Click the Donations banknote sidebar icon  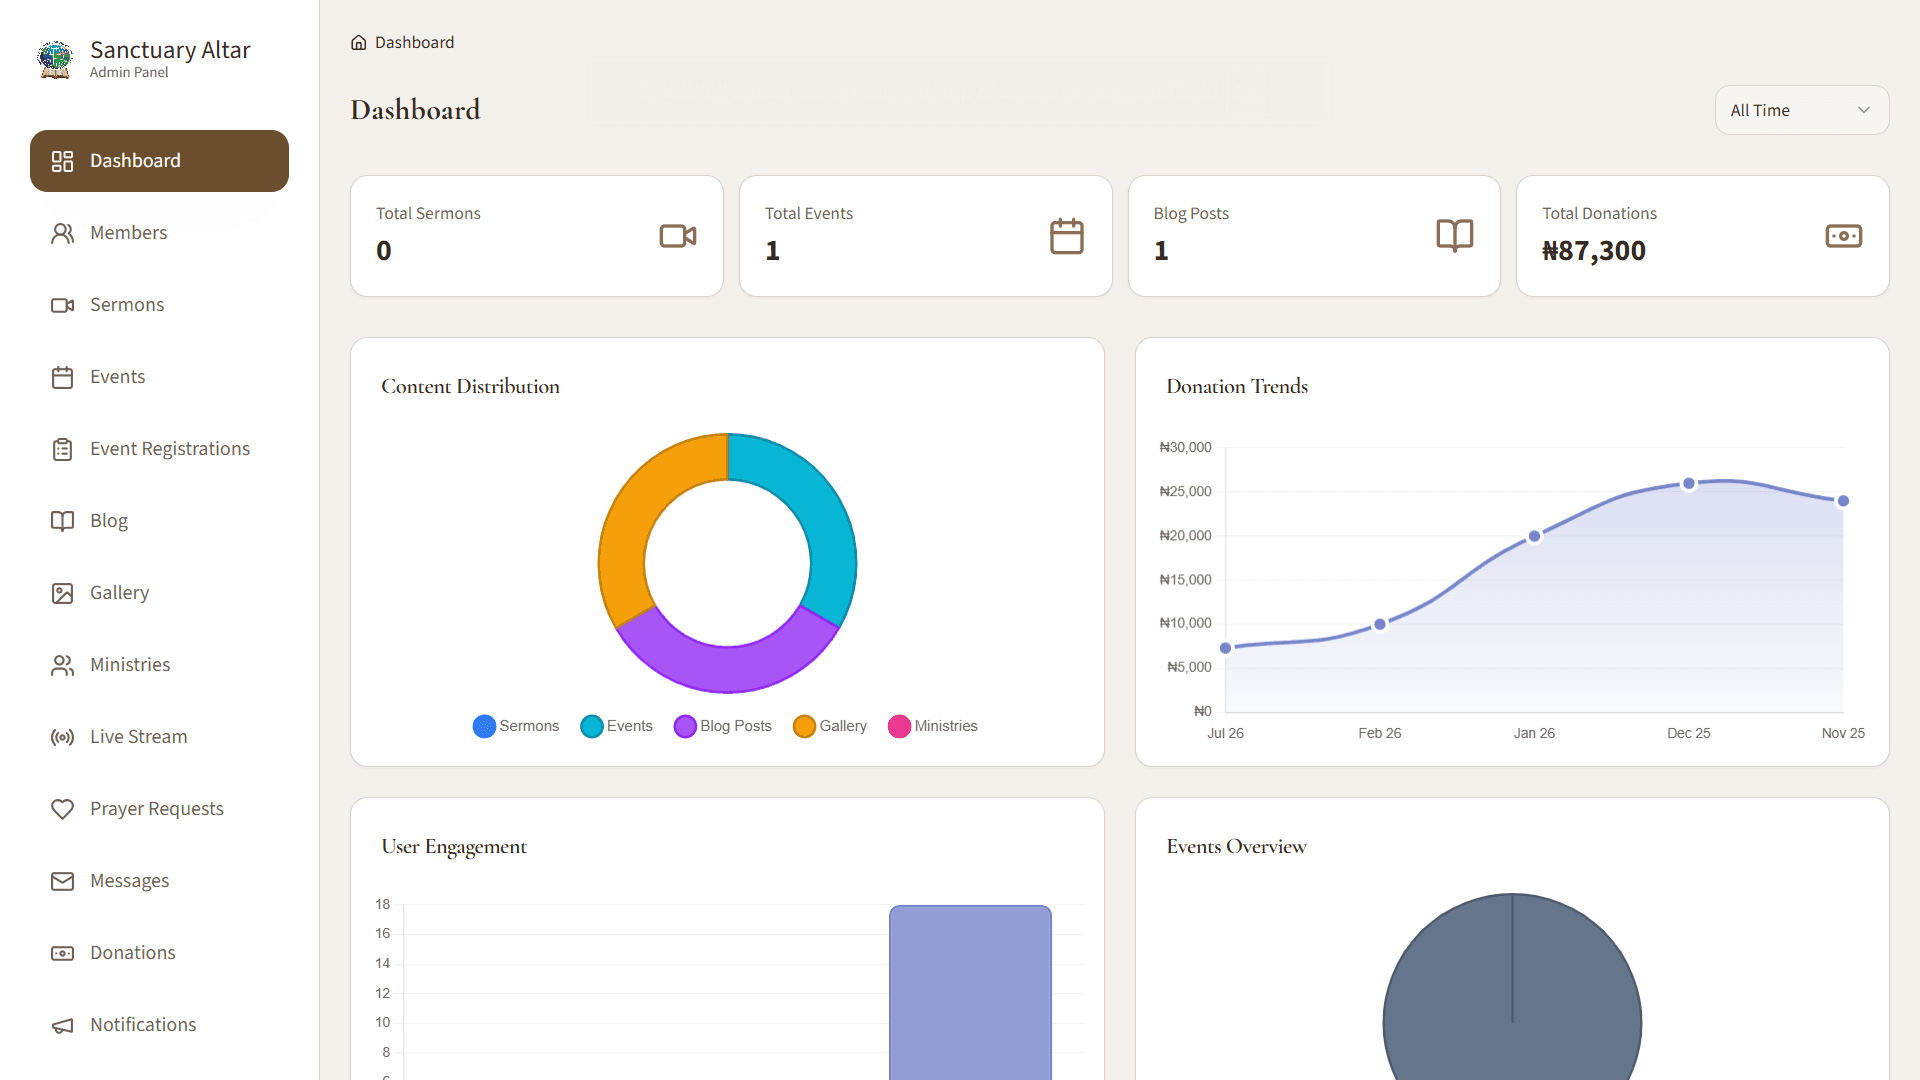tap(62, 953)
